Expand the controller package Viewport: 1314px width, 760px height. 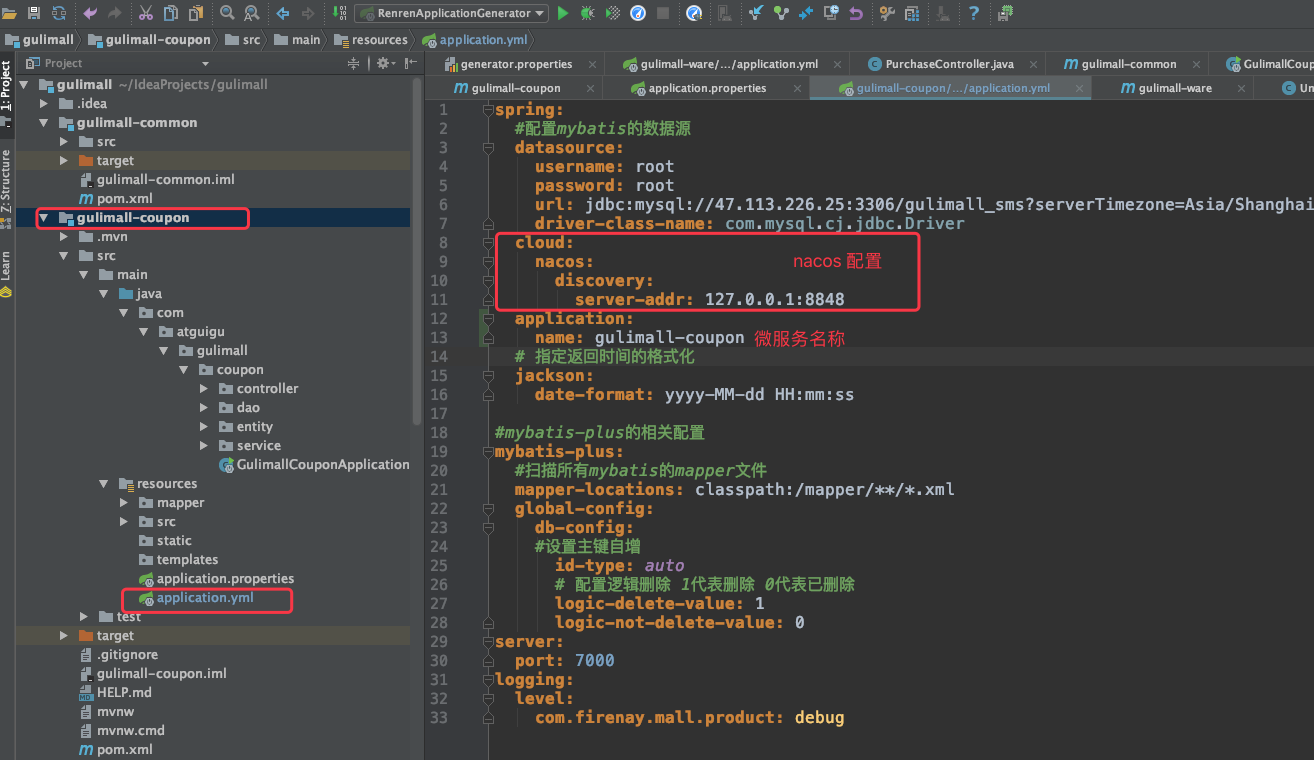tap(204, 389)
